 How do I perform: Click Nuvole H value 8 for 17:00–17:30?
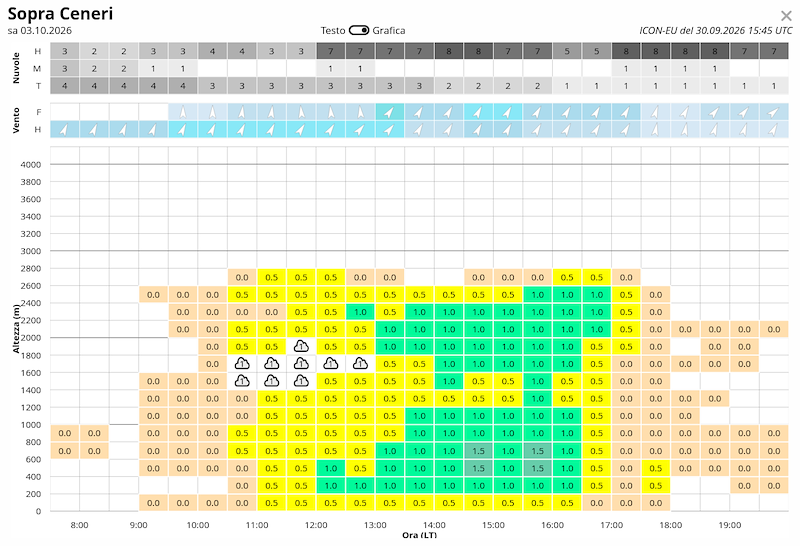point(626,51)
